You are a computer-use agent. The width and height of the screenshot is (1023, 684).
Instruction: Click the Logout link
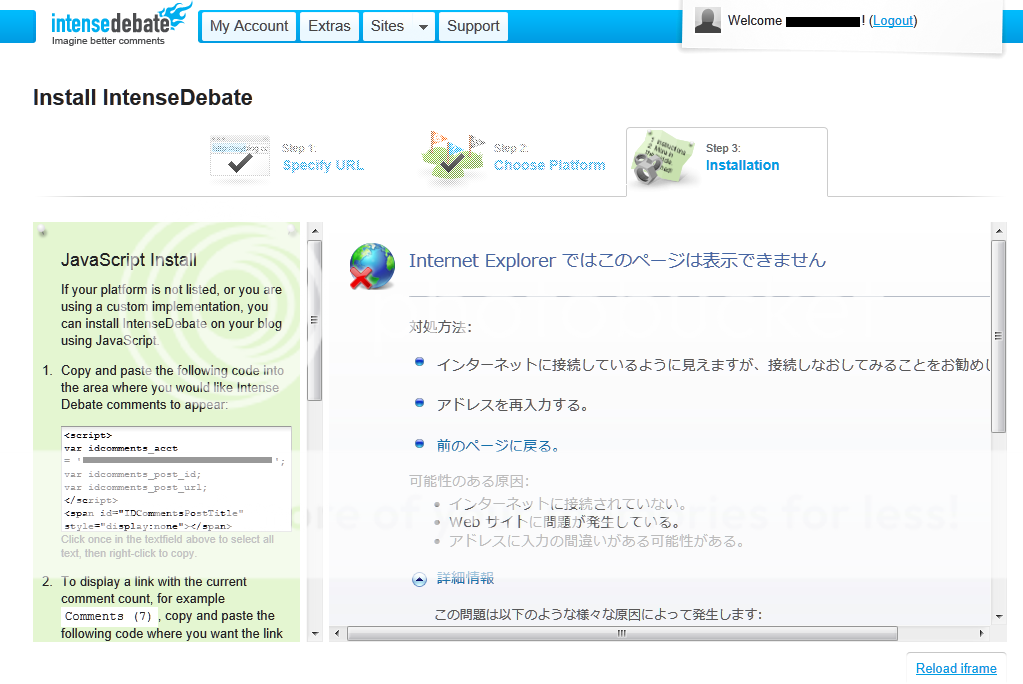coord(893,20)
